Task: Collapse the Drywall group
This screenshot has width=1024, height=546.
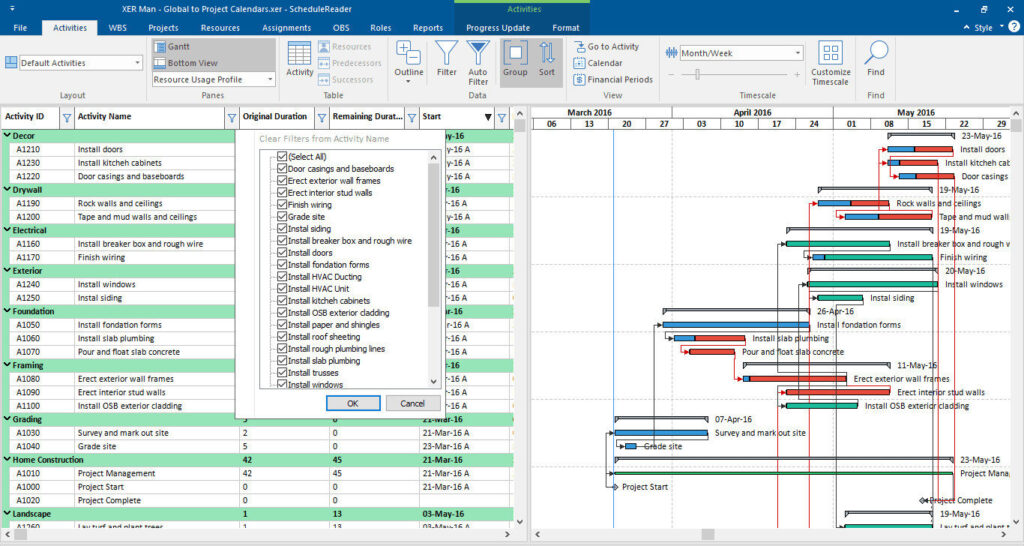Action: tap(7, 189)
